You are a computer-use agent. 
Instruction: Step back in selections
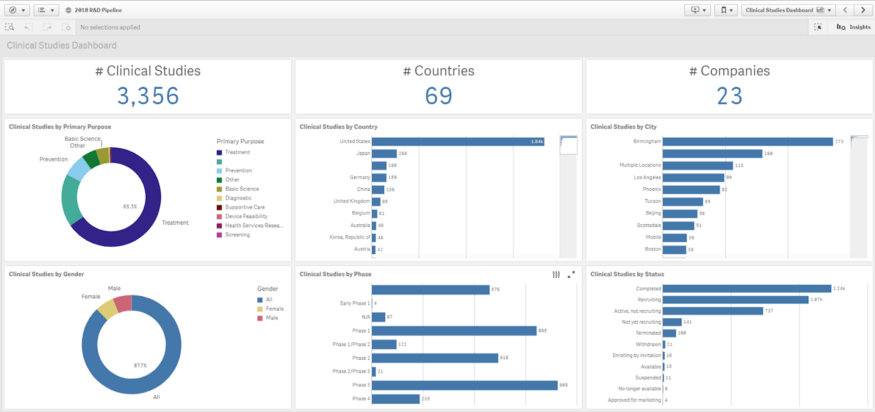click(28, 27)
